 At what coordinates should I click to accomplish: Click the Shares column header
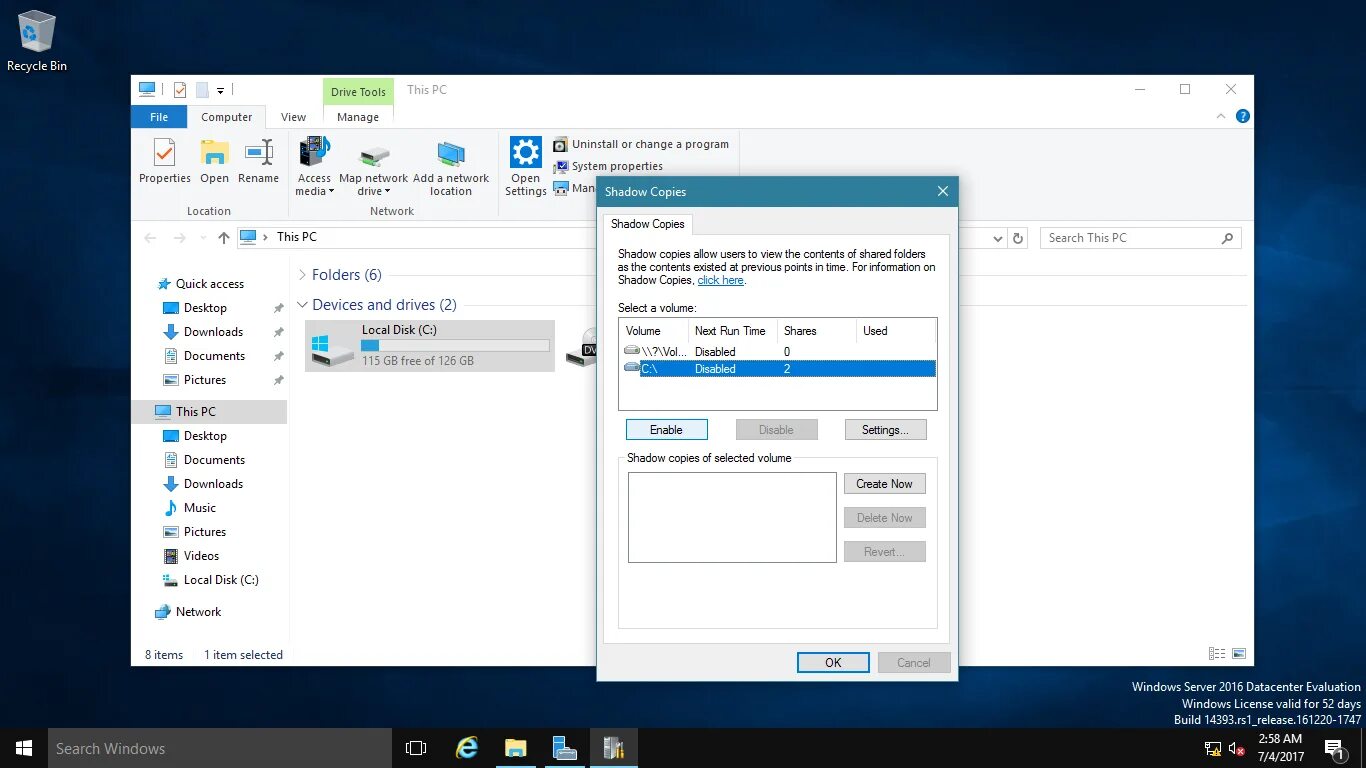pos(817,331)
